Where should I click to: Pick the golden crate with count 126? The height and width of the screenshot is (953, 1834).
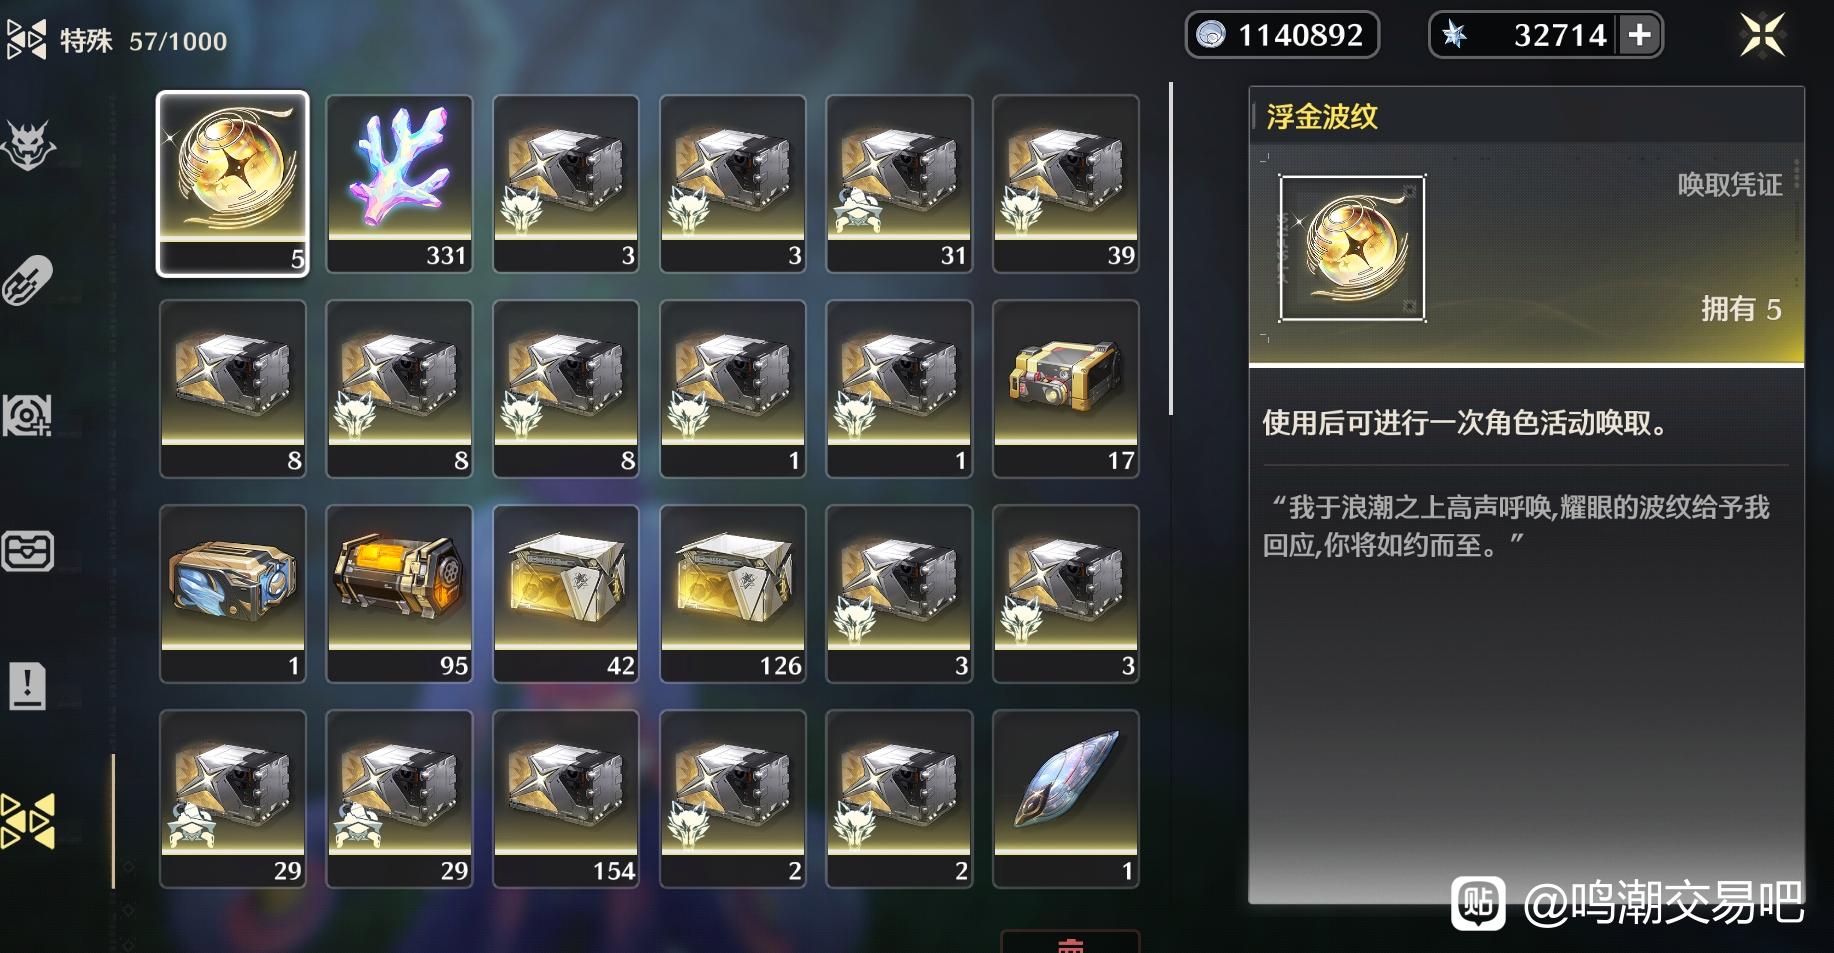click(733, 594)
